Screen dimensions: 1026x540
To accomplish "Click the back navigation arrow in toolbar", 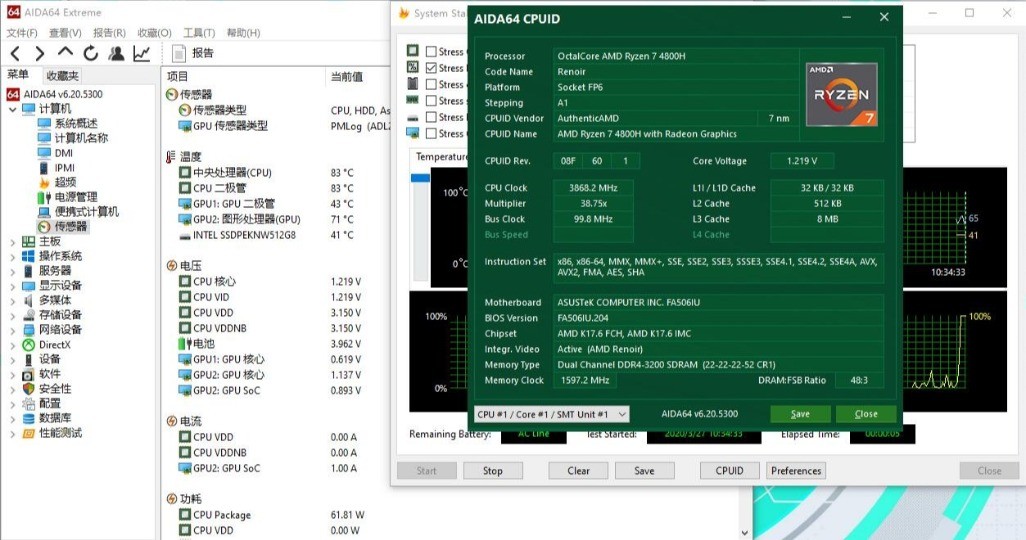I will [15, 54].
